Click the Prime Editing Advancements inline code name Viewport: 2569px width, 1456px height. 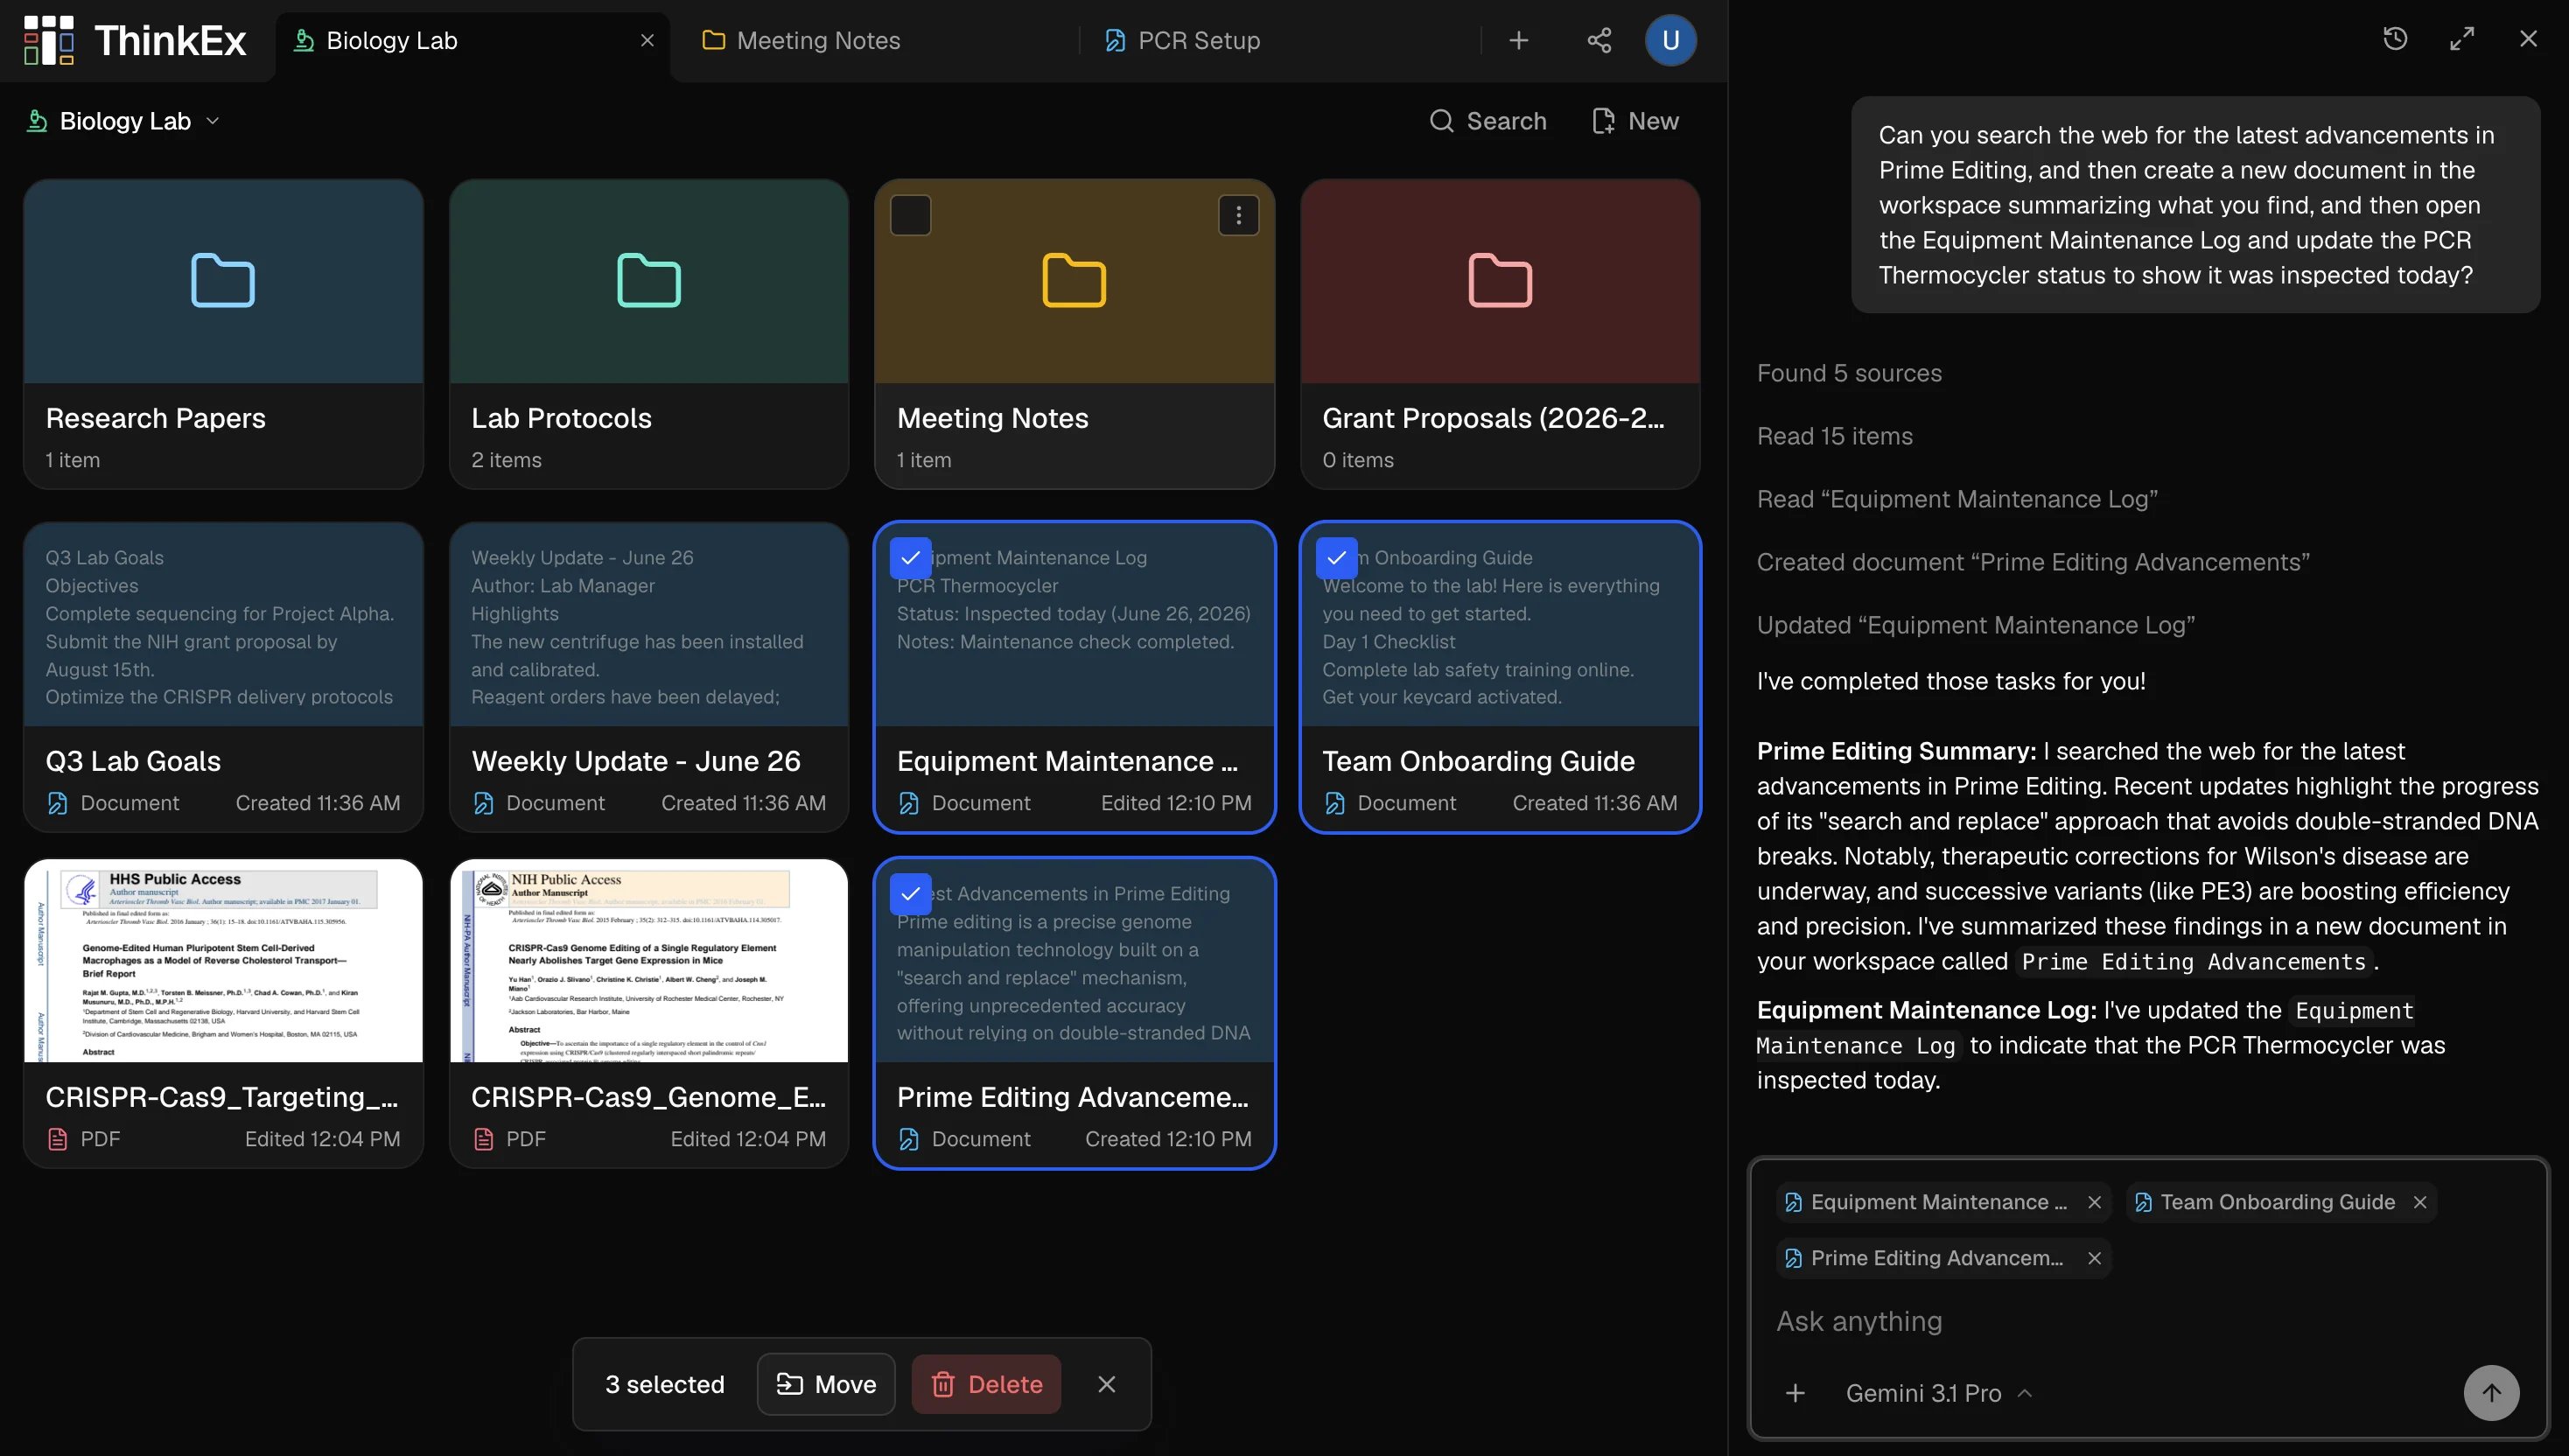point(2193,962)
